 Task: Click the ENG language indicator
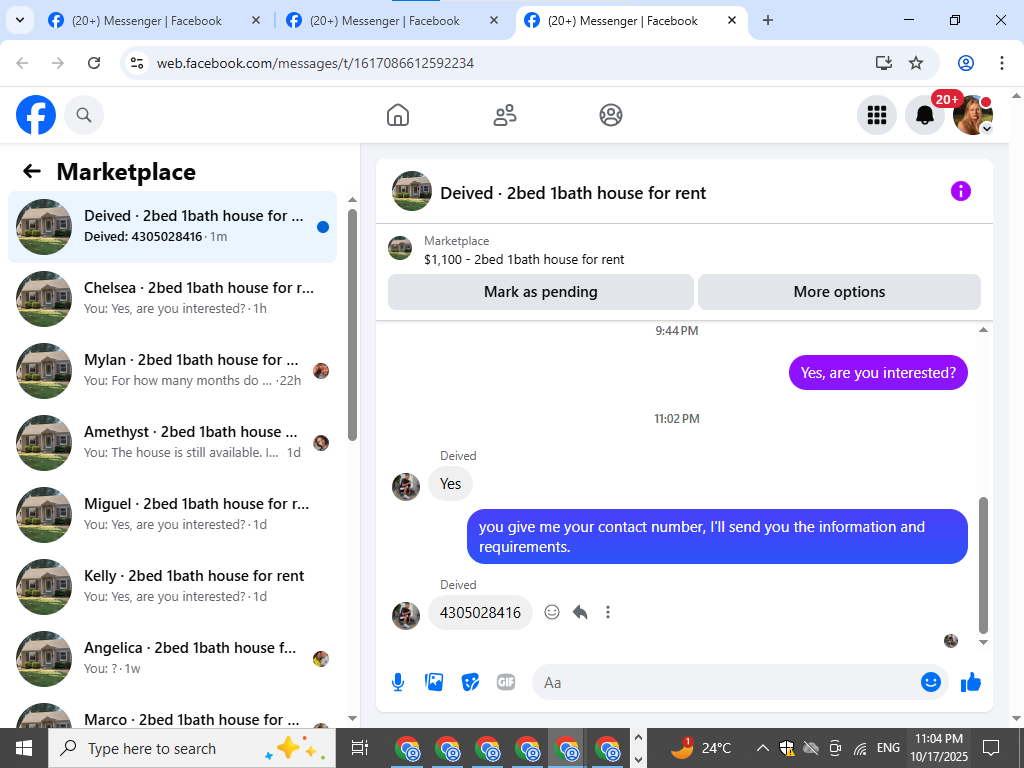[888, 748]
